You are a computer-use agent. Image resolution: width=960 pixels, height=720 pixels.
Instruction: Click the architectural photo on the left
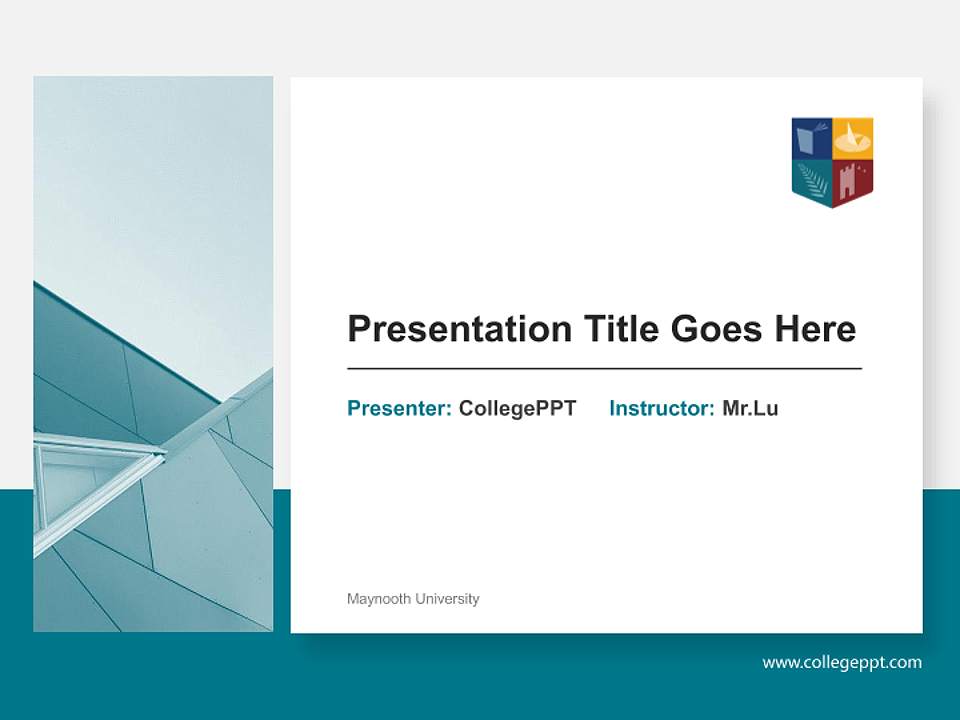[x=152, y=350]
